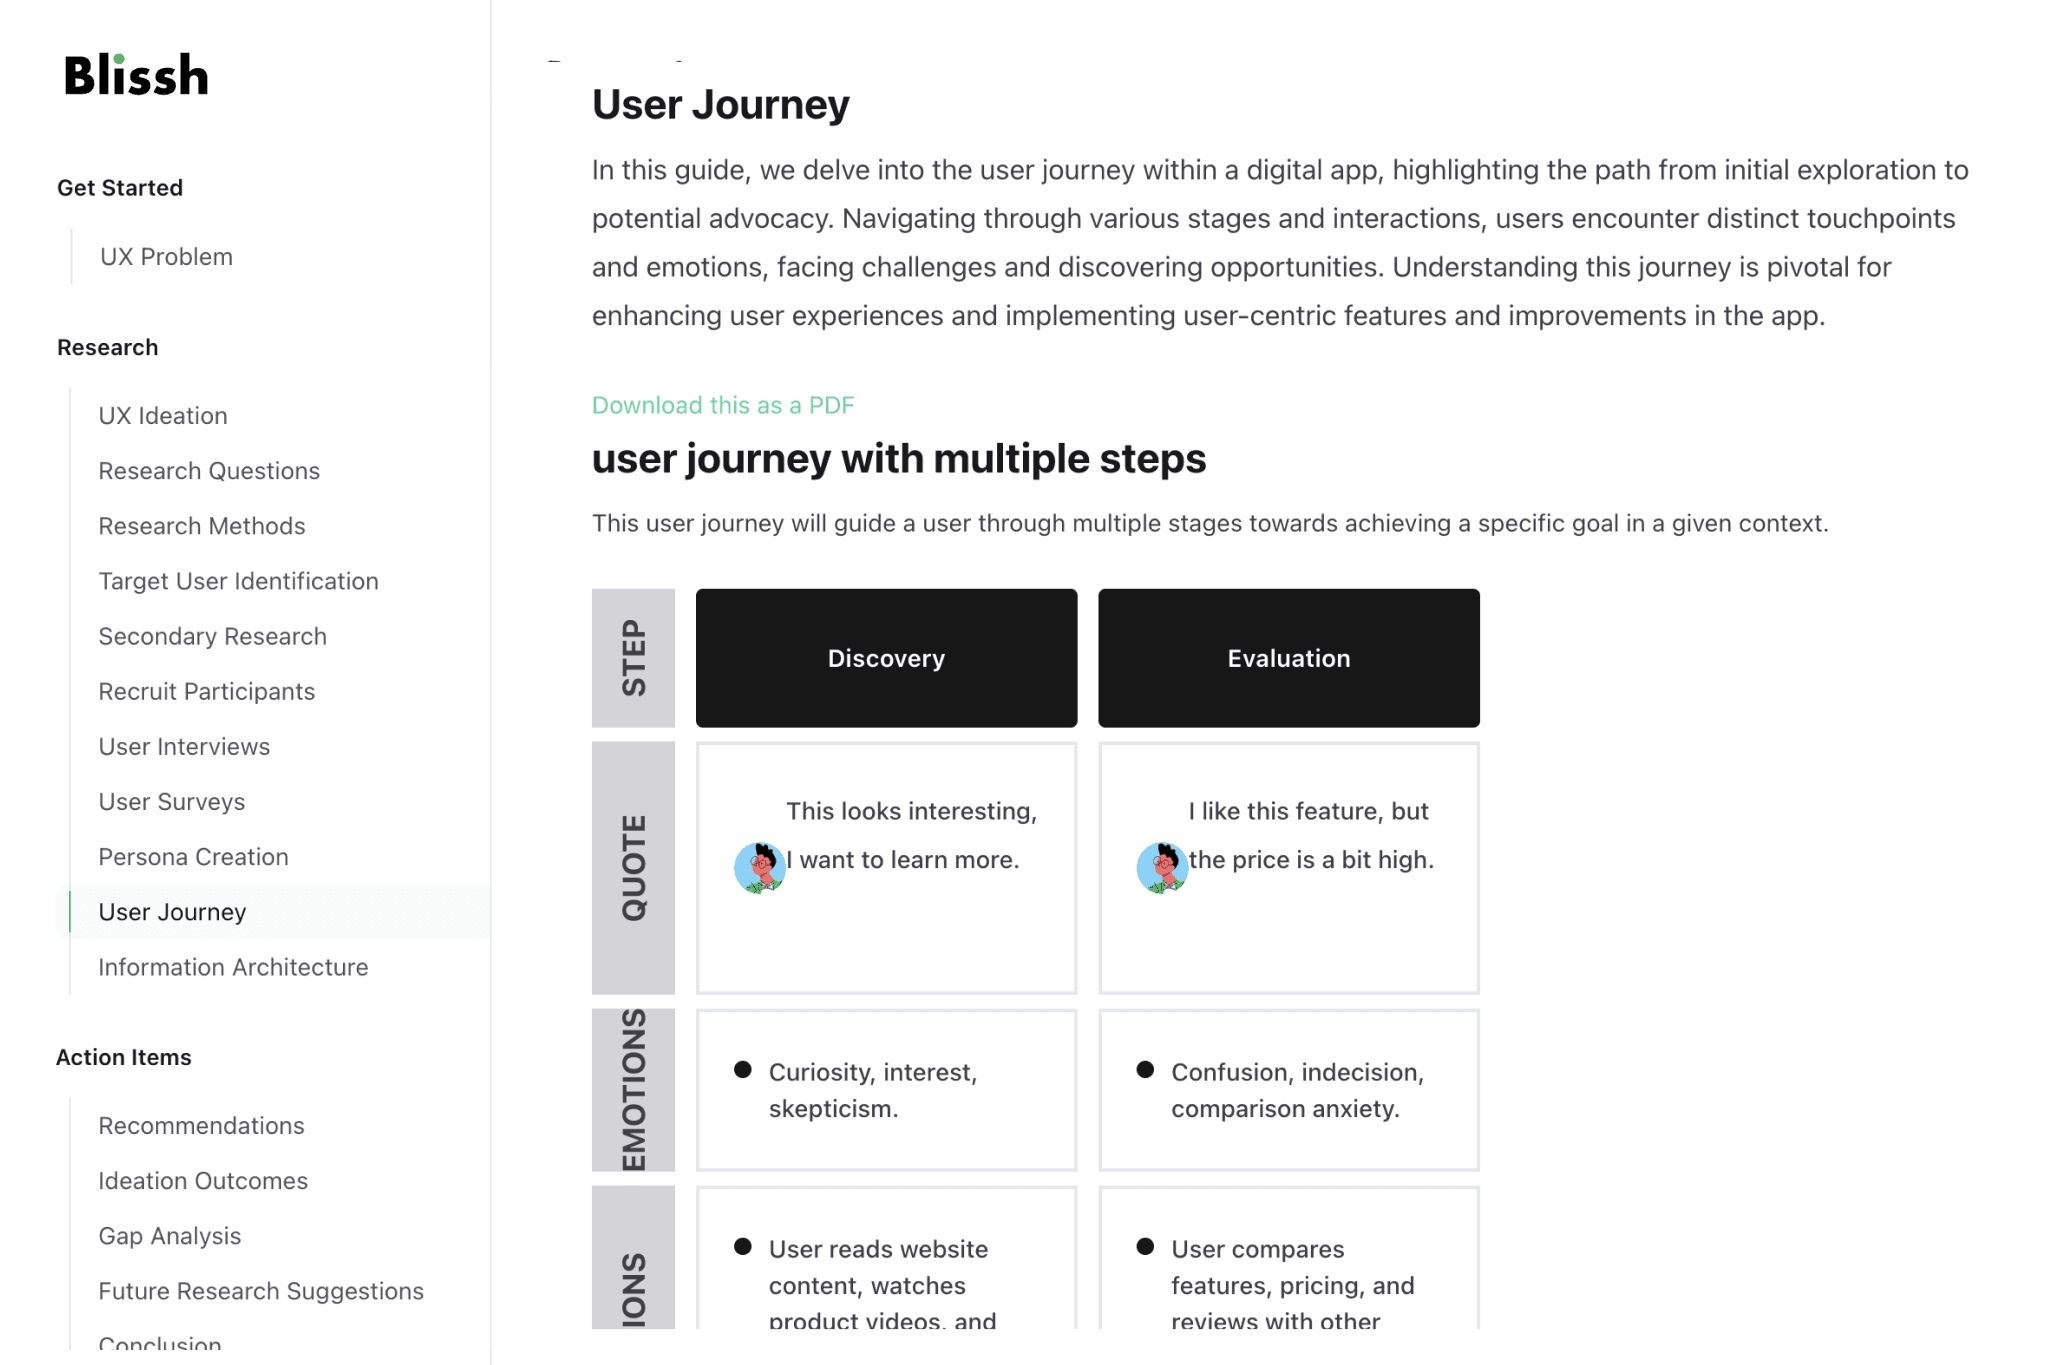Screen dimensions: 2059x1365
Task: Navigate to Persona Creation
Action: click(x=193, y=857)
